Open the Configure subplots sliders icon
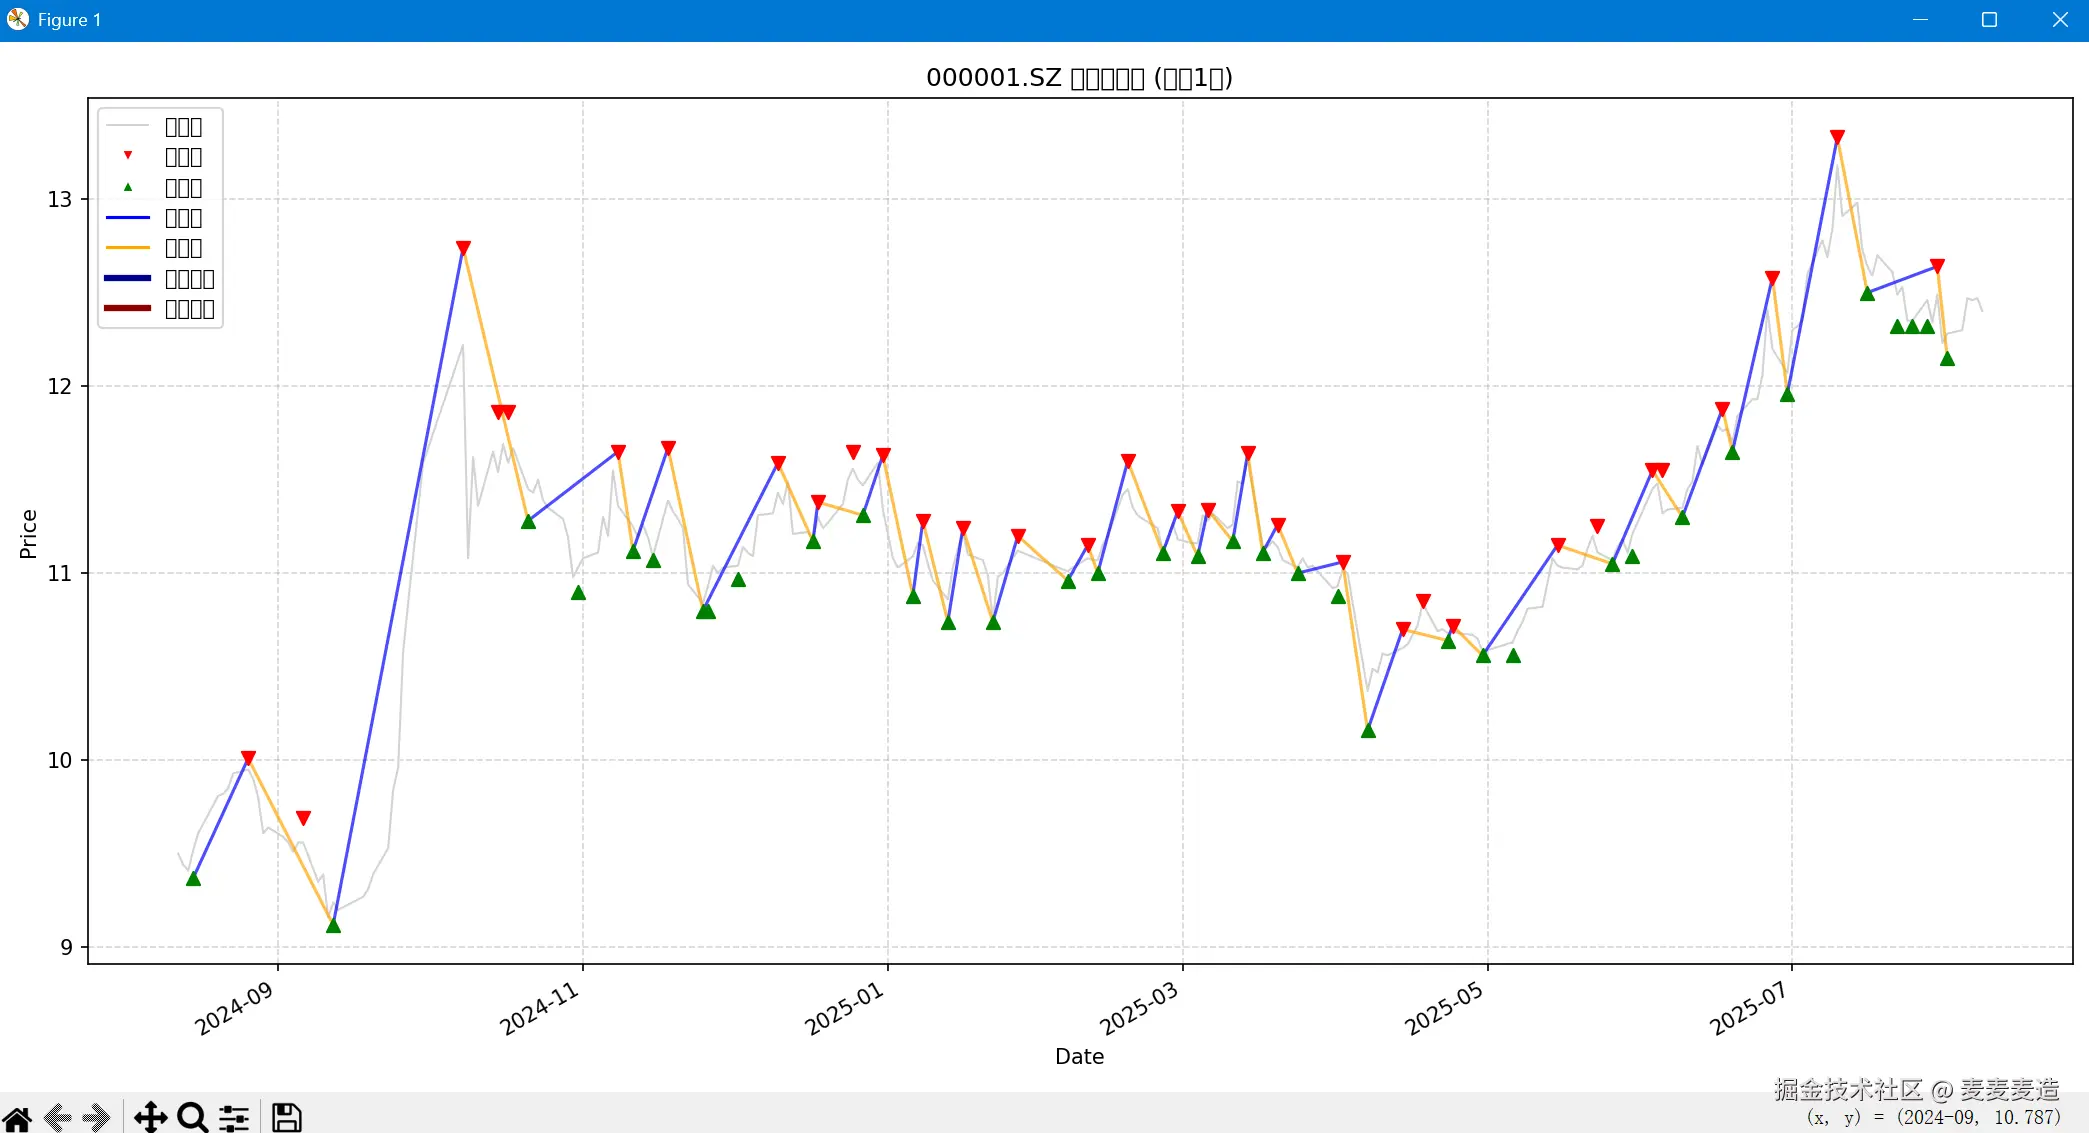2089x1133 pixels. pos(234,1117)
